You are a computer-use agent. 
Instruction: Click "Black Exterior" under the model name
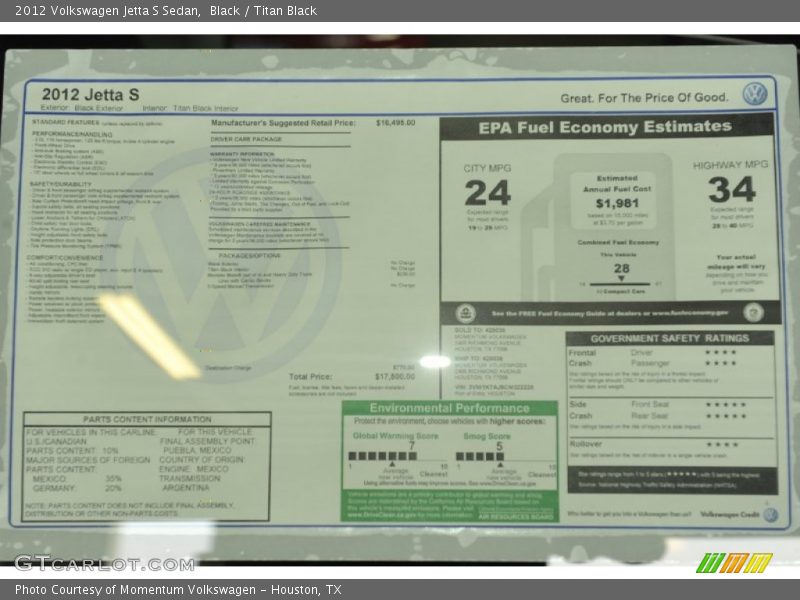pos(99,108)
